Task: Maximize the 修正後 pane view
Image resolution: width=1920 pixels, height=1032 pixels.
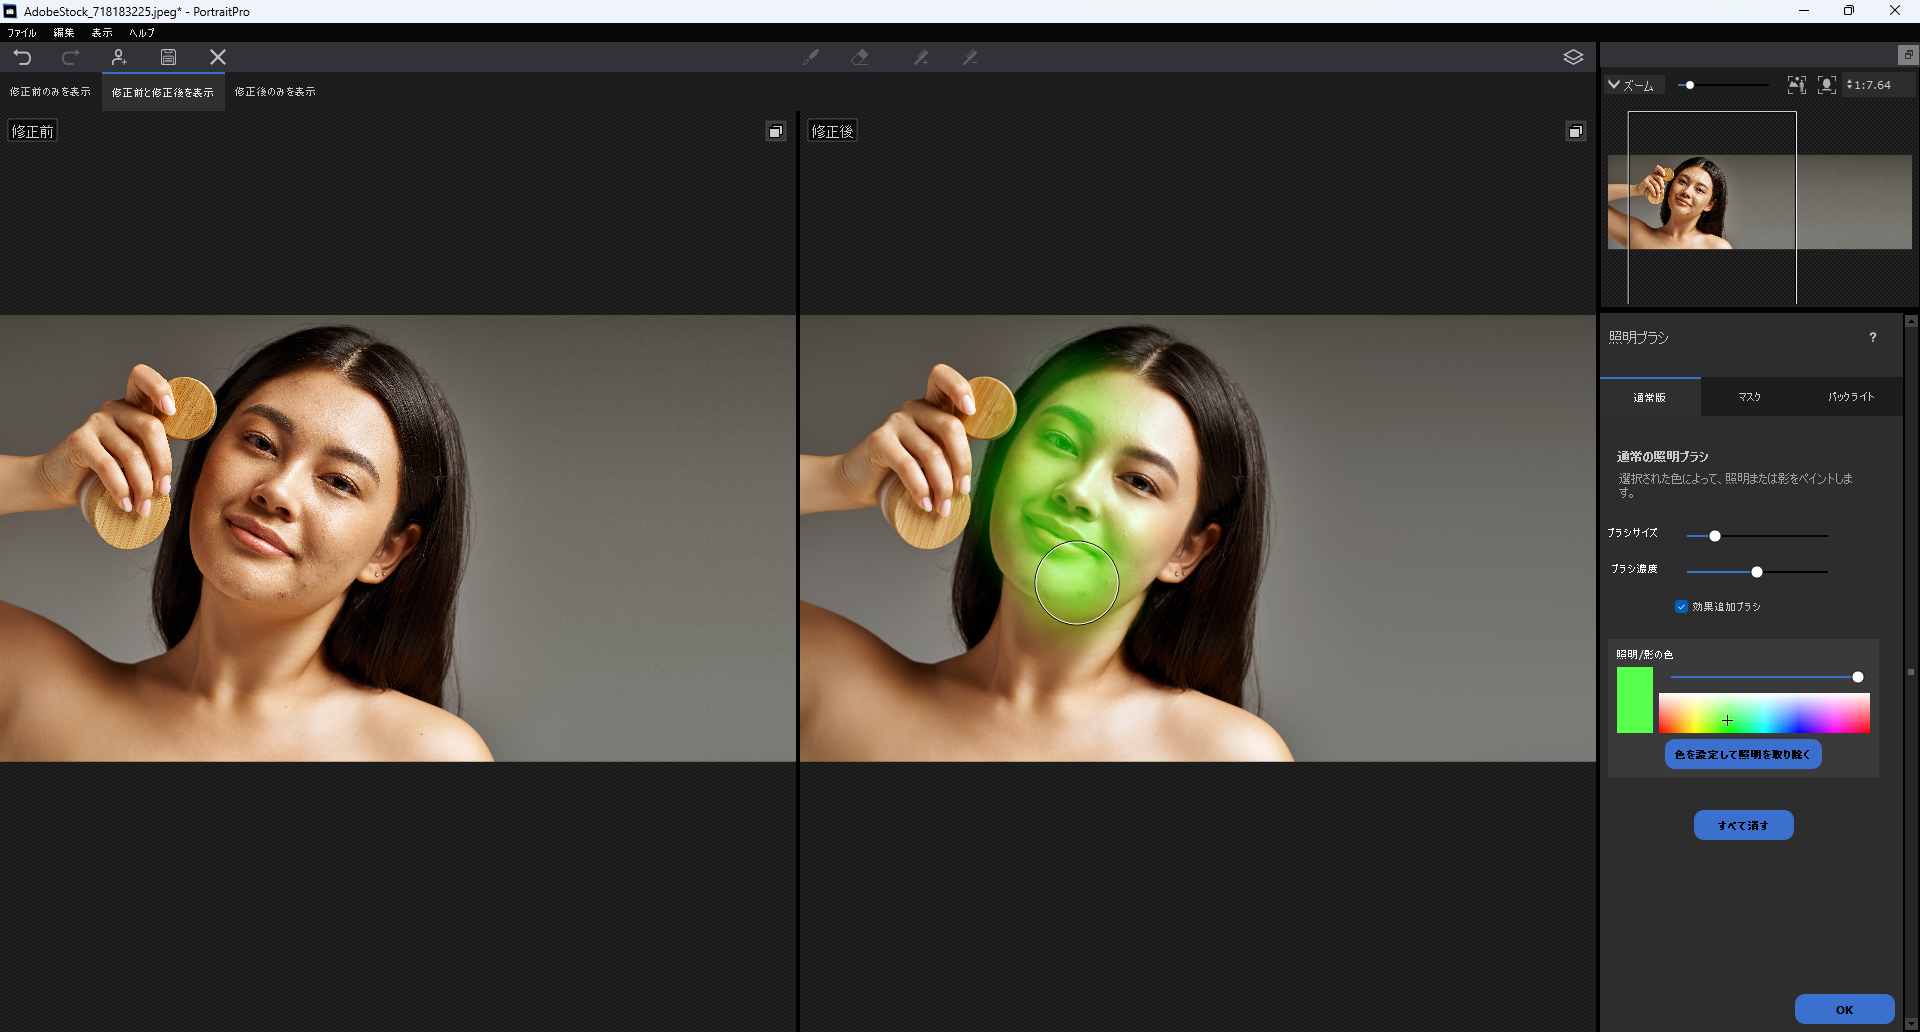Action: click(x=1575, y=131)
